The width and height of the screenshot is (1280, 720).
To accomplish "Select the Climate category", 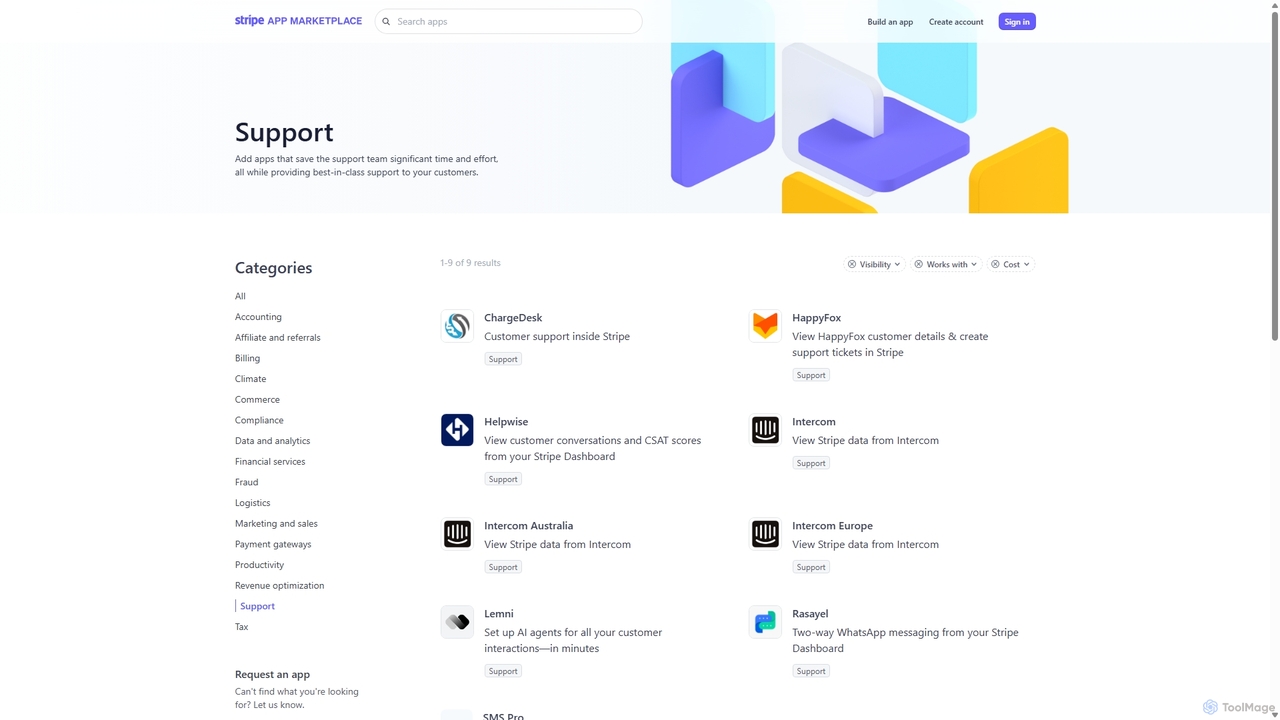I will pyautogui.click(x=250, y=379).
